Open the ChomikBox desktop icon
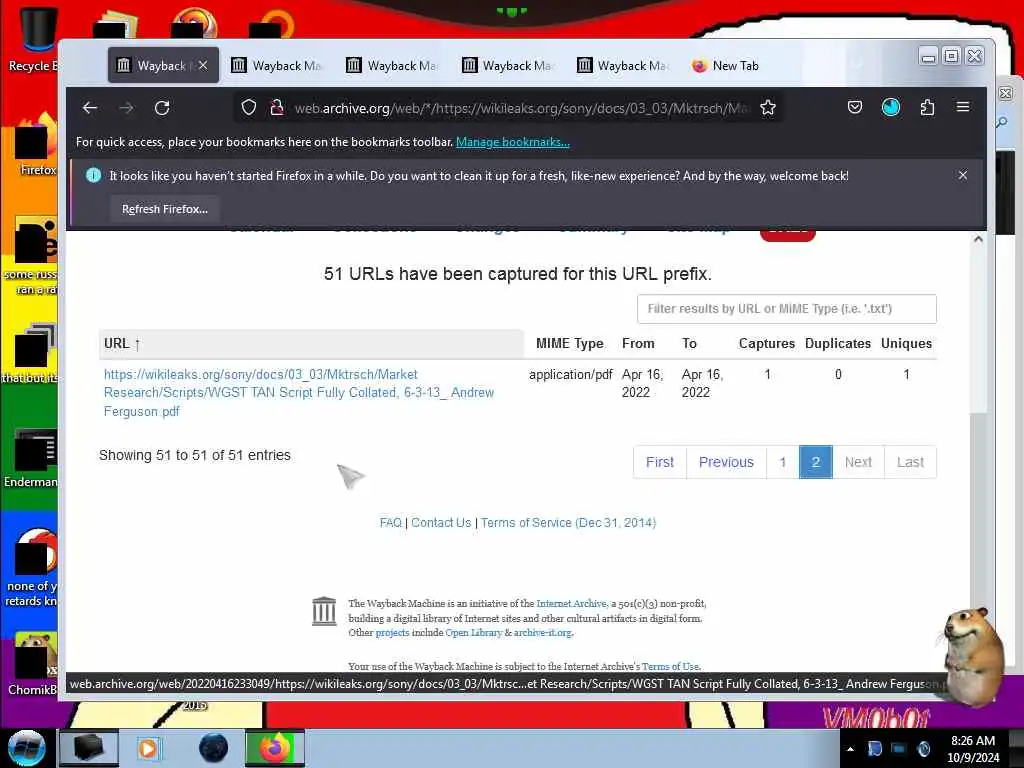 click(33, 664)
